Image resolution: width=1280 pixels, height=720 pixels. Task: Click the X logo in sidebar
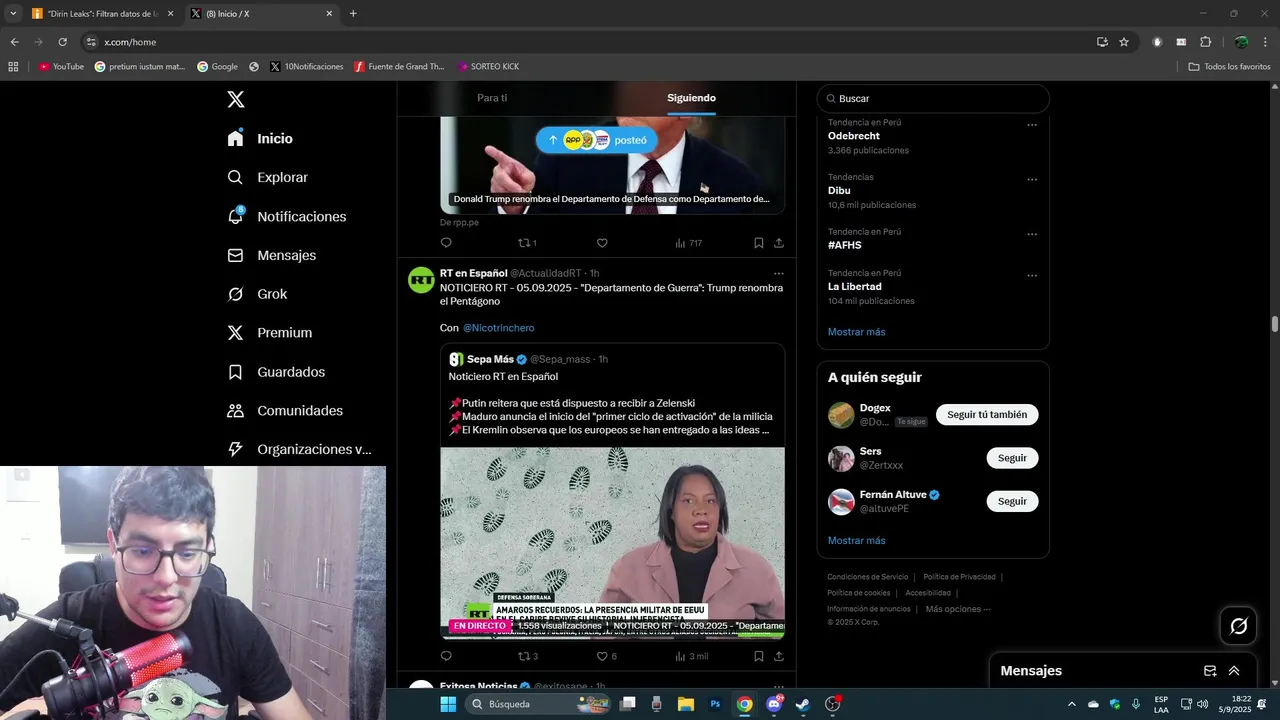click(x=235, y=99)
